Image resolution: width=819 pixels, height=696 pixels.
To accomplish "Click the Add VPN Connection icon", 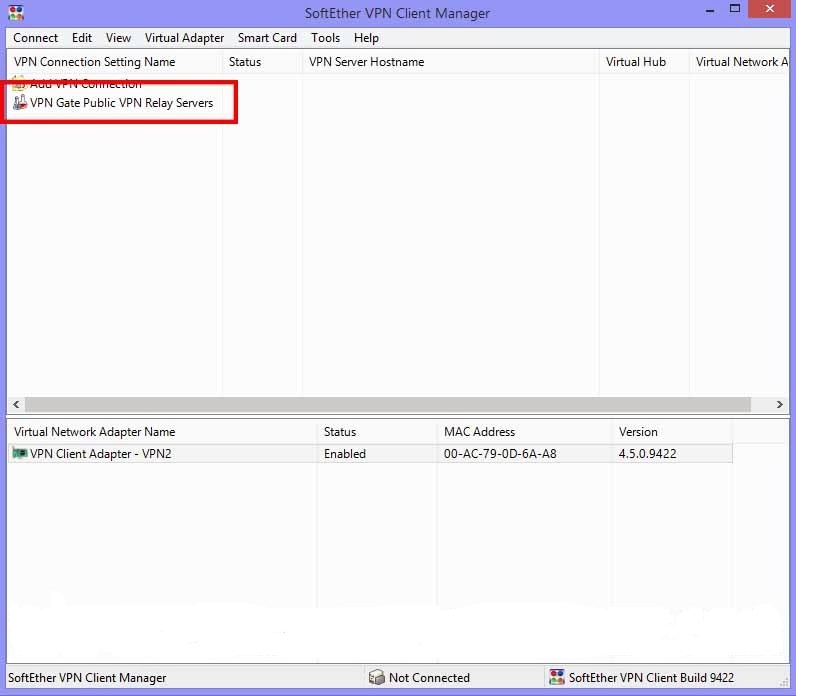I will 19,83.
